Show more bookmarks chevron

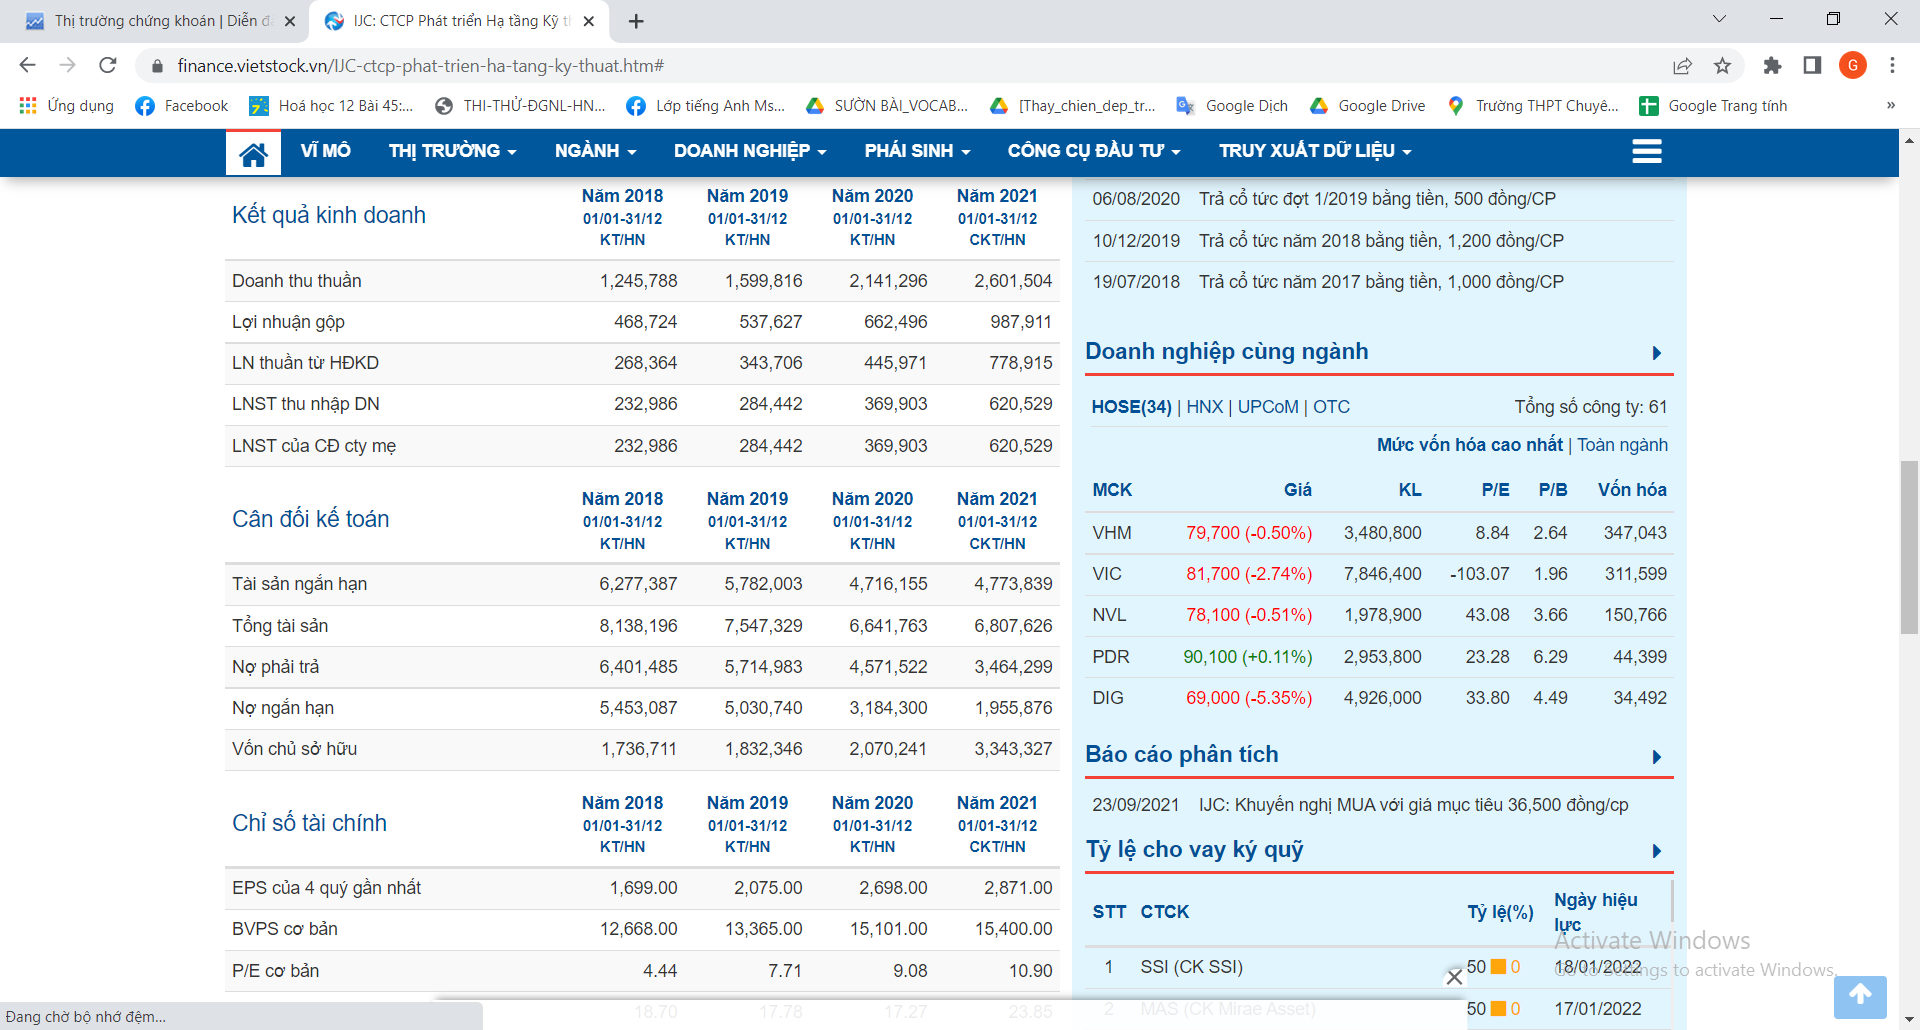point(1890,106)
